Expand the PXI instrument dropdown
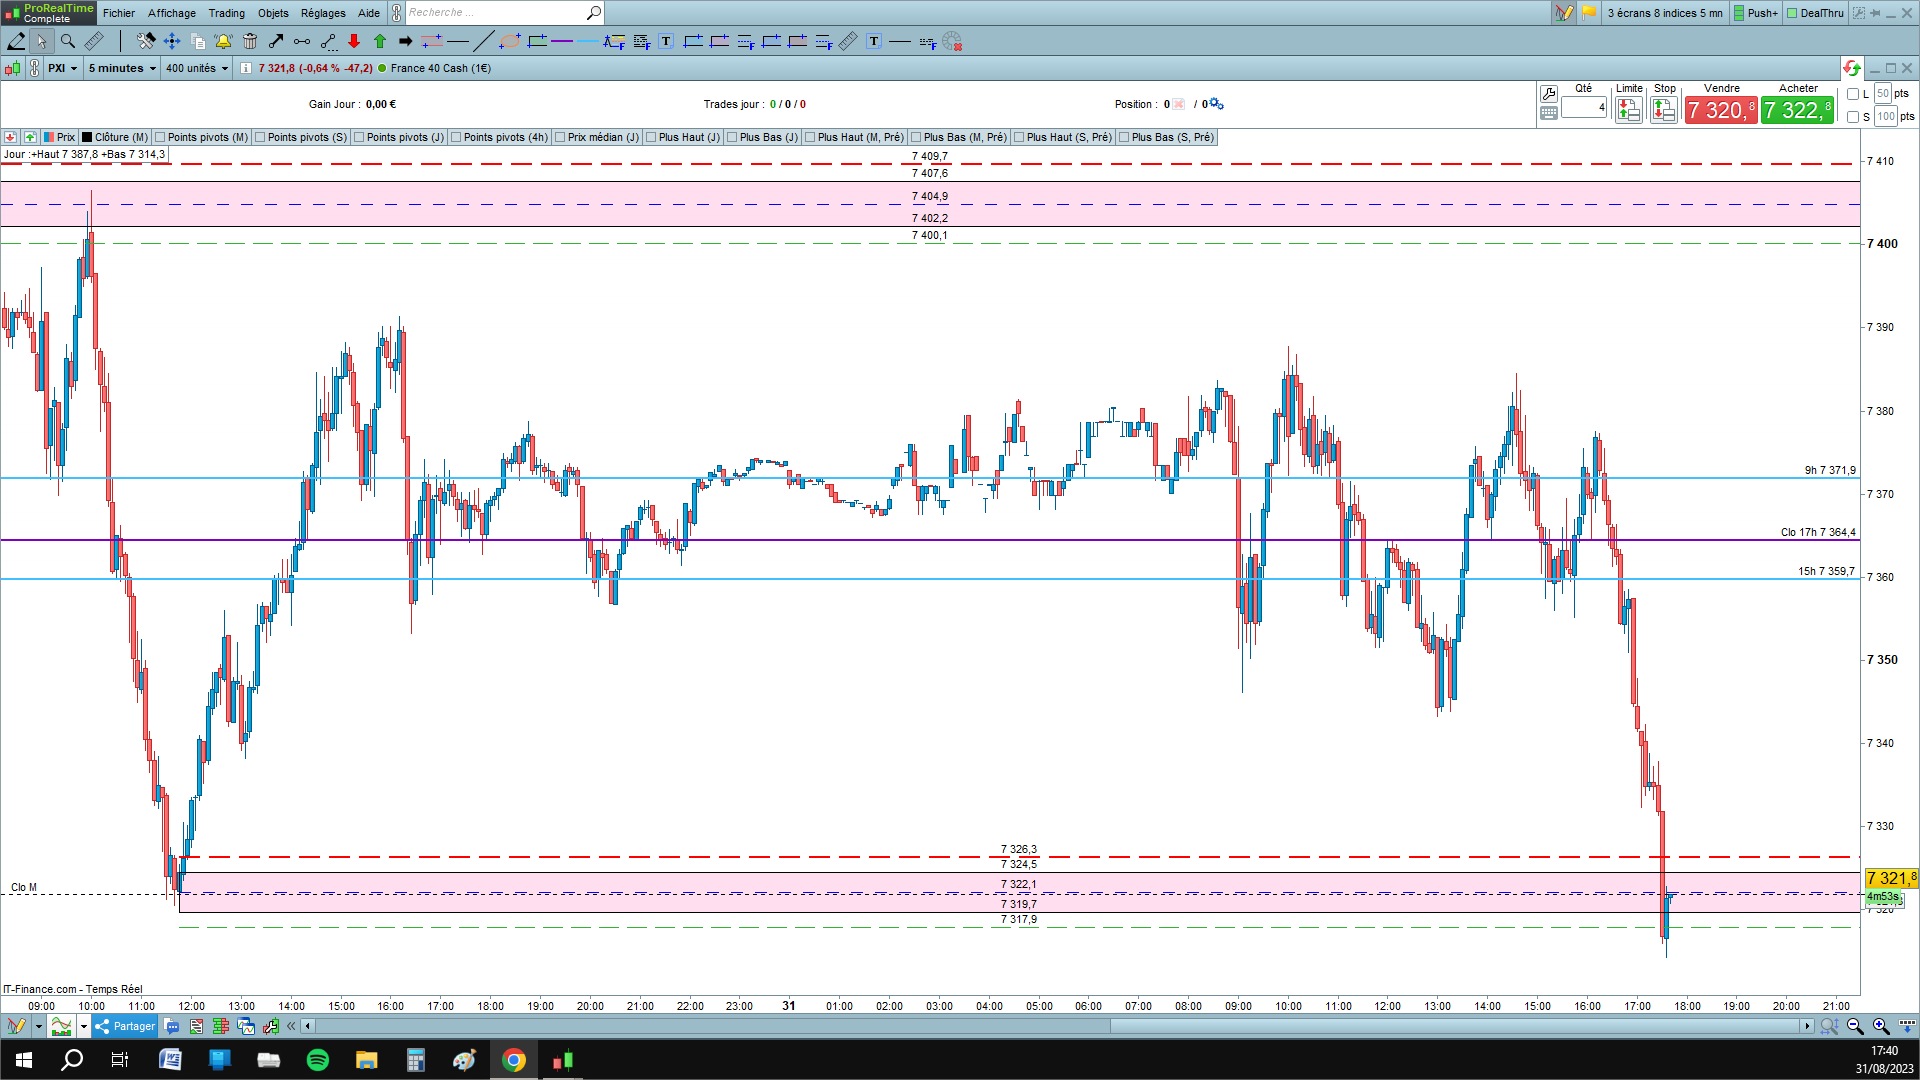1920x1080 pixels. 62,68
